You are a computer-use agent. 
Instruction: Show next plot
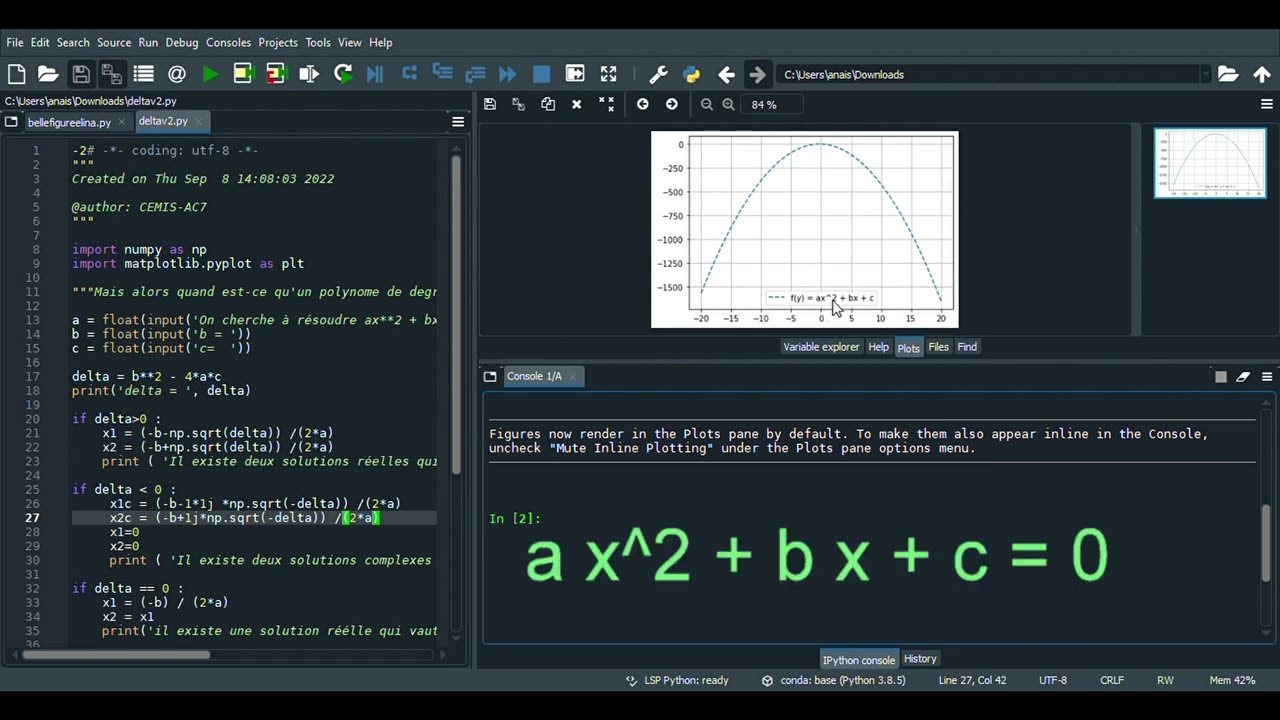[672, 104]
